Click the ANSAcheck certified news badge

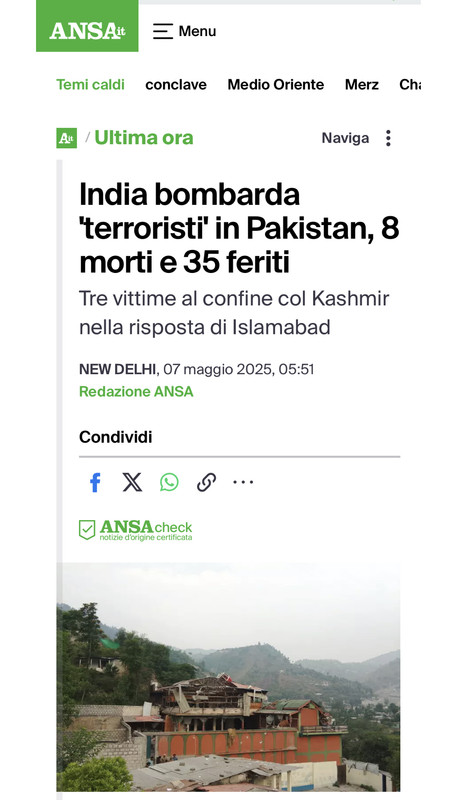pyautogui.click(x=136, y=530)
